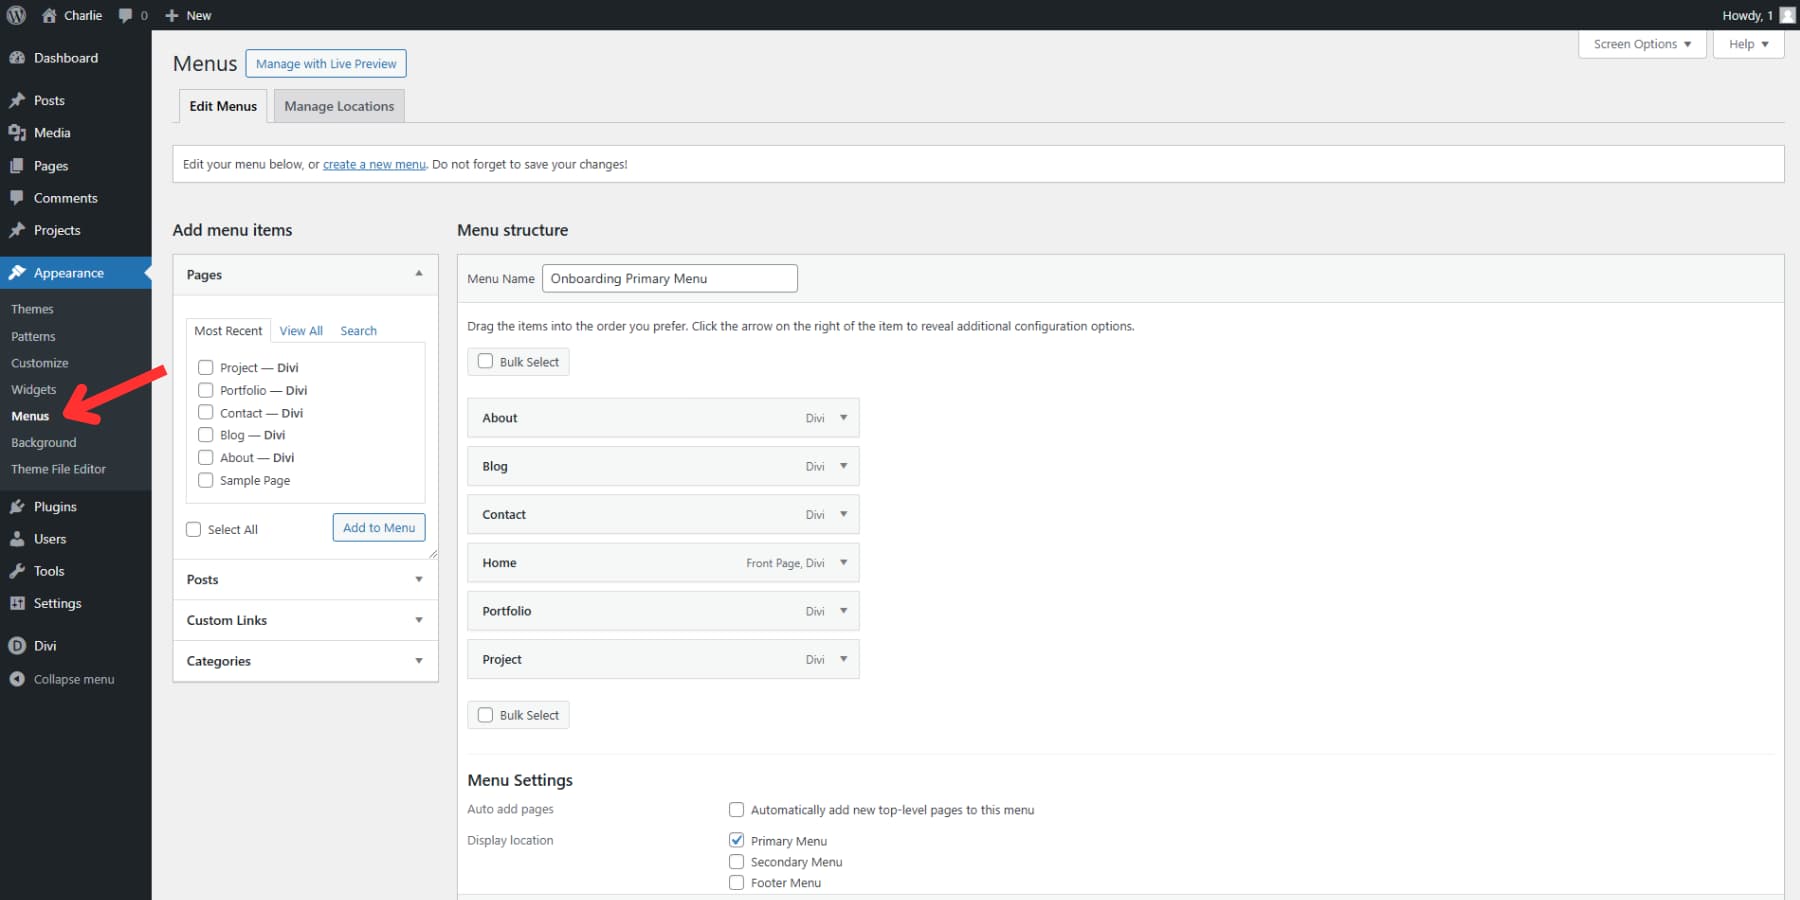The height and width of the screenshot is (900, 1800).
Task: Open the Screen Options dropdown
Action: coord(1641,44)
